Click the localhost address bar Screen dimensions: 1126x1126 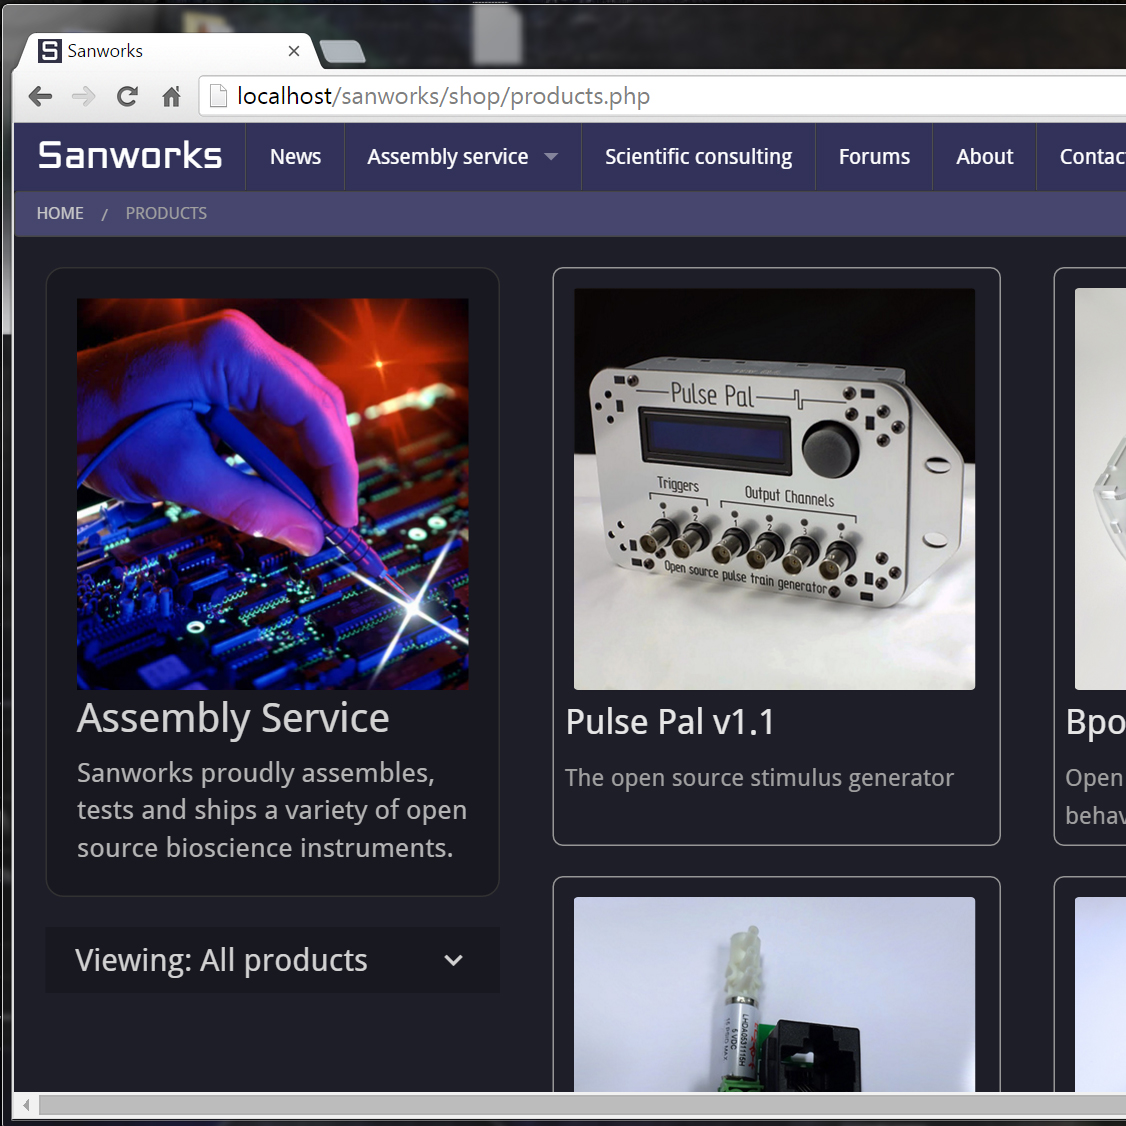click(x=661, y=96)
